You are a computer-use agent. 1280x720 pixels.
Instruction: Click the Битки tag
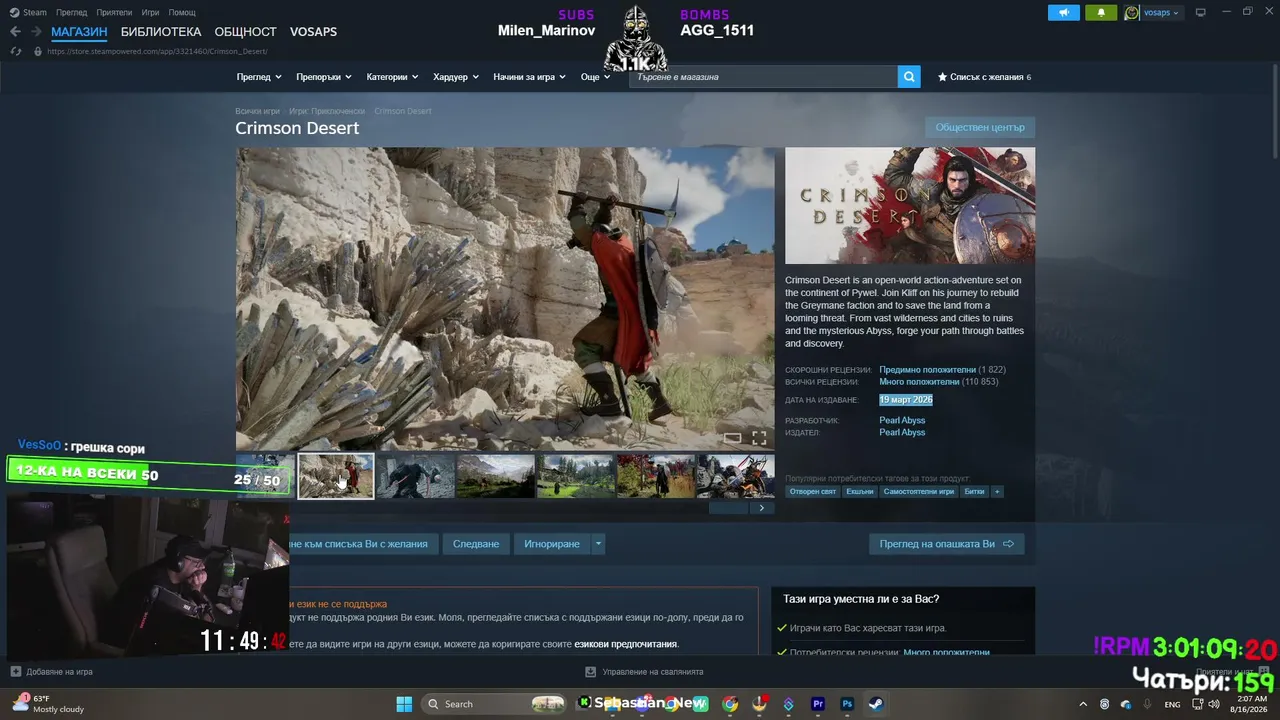pyautogui.click(x=974, y=492)
